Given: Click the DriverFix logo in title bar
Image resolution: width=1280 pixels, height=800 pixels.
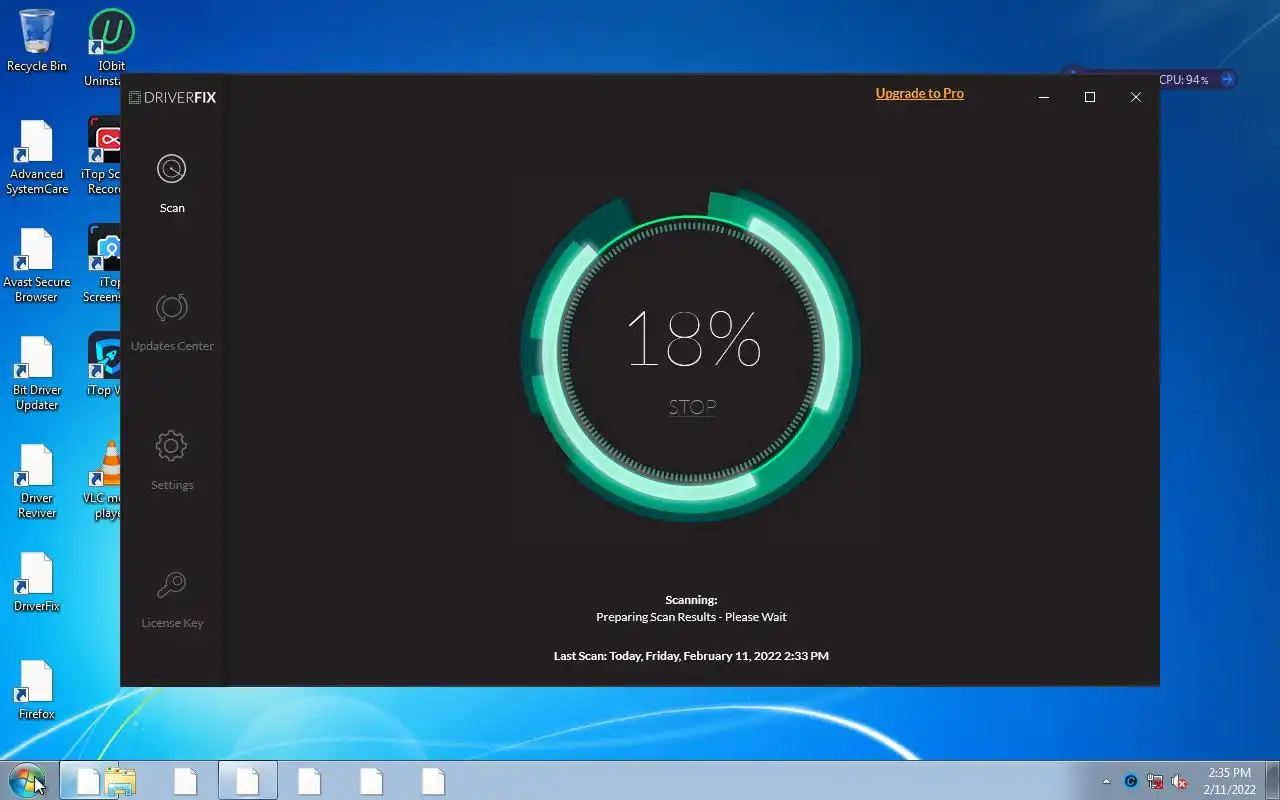Looking at the screenshot, I should coord(172,97).
